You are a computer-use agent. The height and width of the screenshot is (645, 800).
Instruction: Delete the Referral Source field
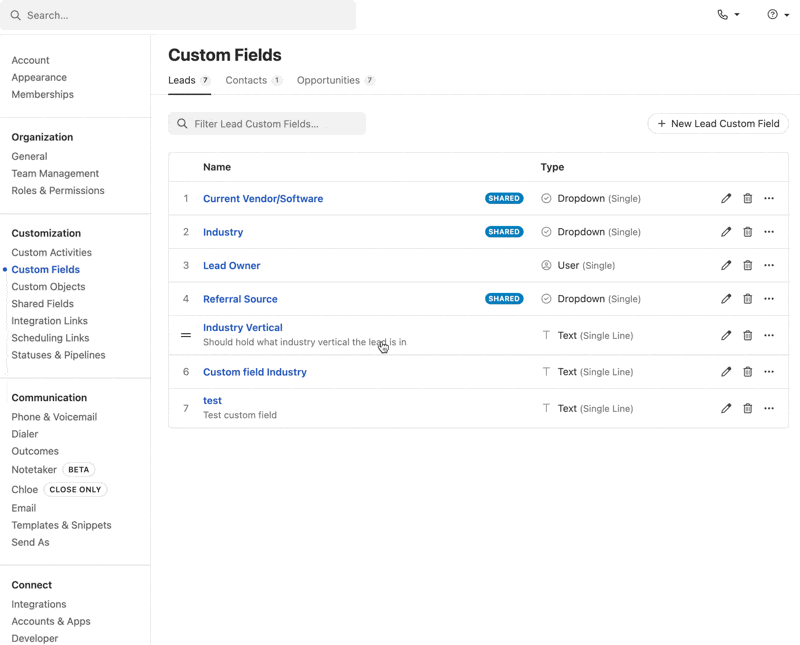point(747,299)
